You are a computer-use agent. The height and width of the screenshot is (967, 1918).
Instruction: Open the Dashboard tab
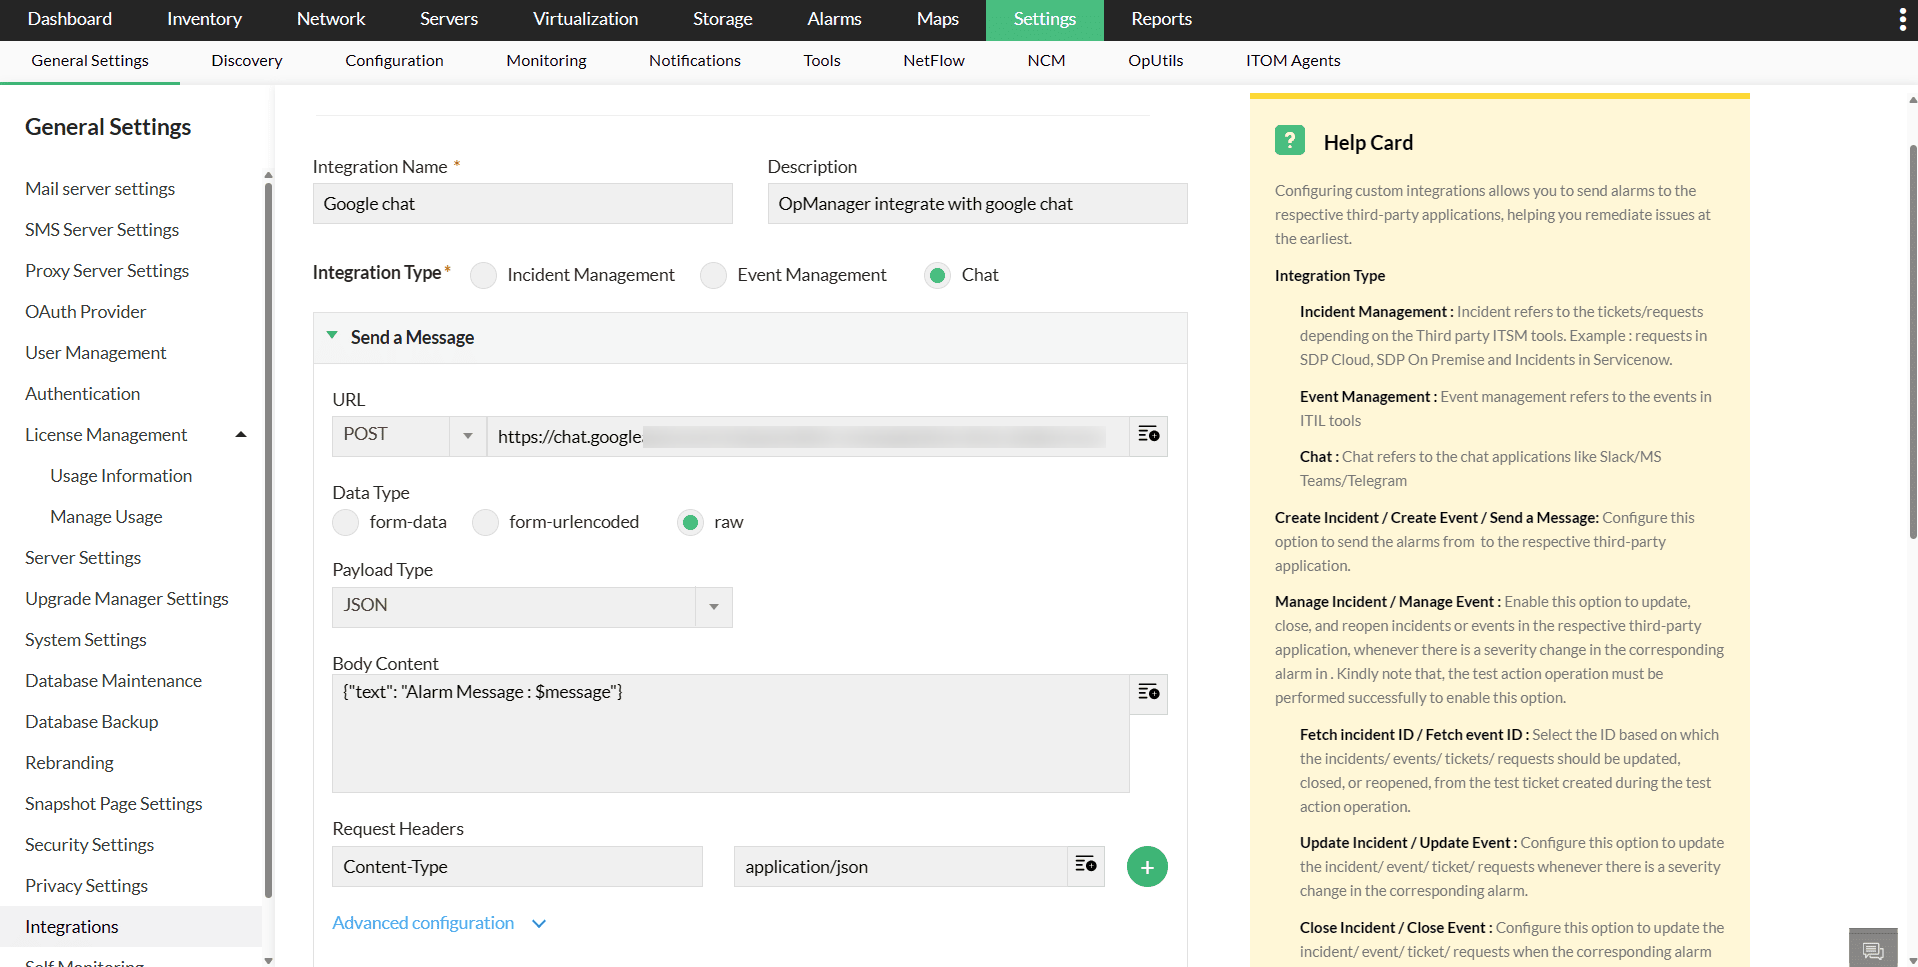(70, 19)
